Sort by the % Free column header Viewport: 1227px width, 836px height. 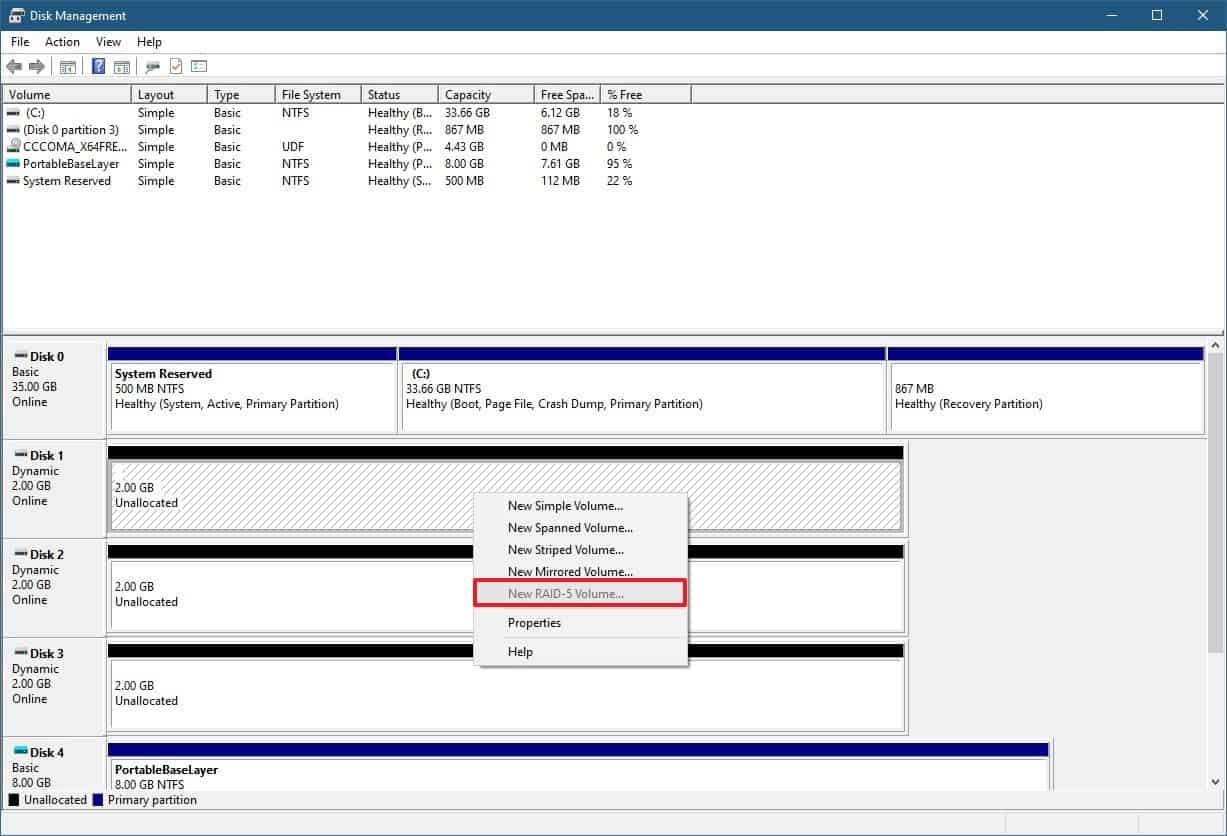coord(646,95)
